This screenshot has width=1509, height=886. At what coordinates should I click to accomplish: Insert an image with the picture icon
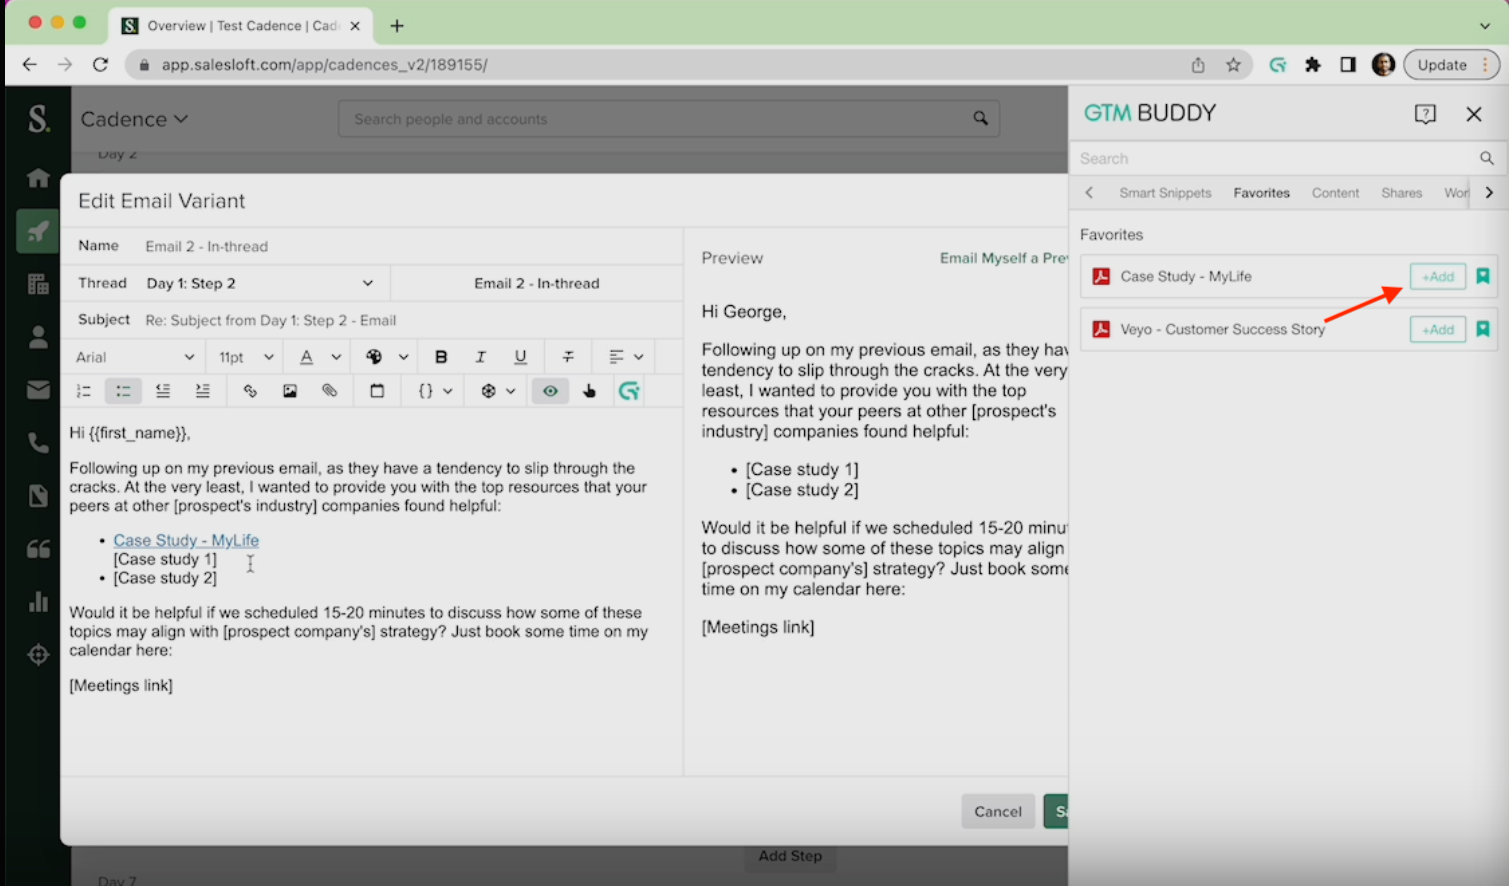290,391
